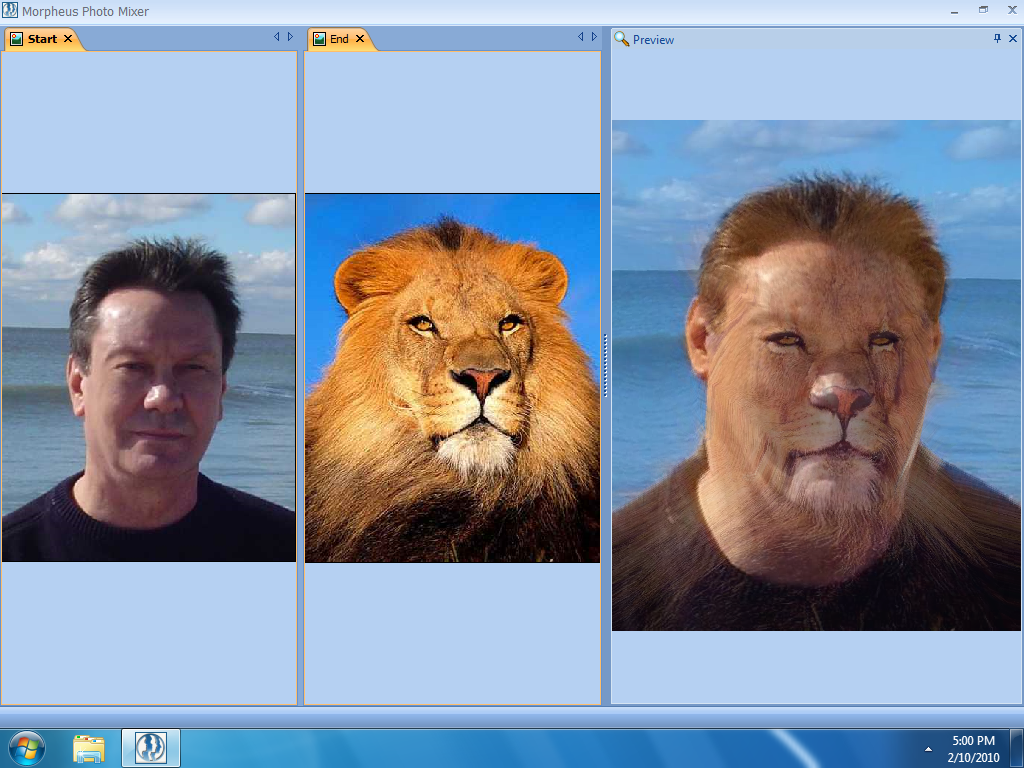Click the Preview panel title text
The width and height of the screenshot is (1024, 768).
(x=653, y=40)
